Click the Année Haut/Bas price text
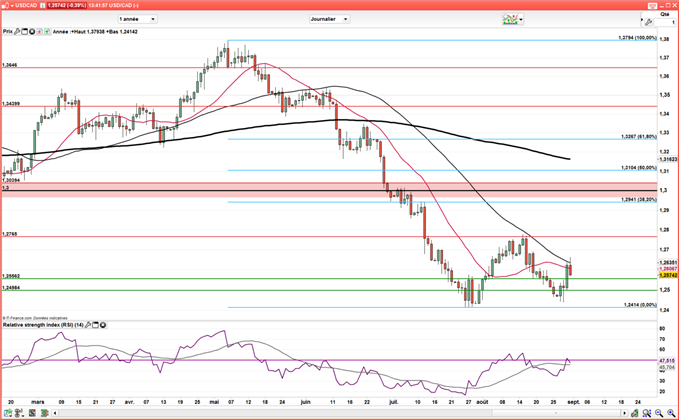Screen dimensions: 679x420 pos(95,32)
